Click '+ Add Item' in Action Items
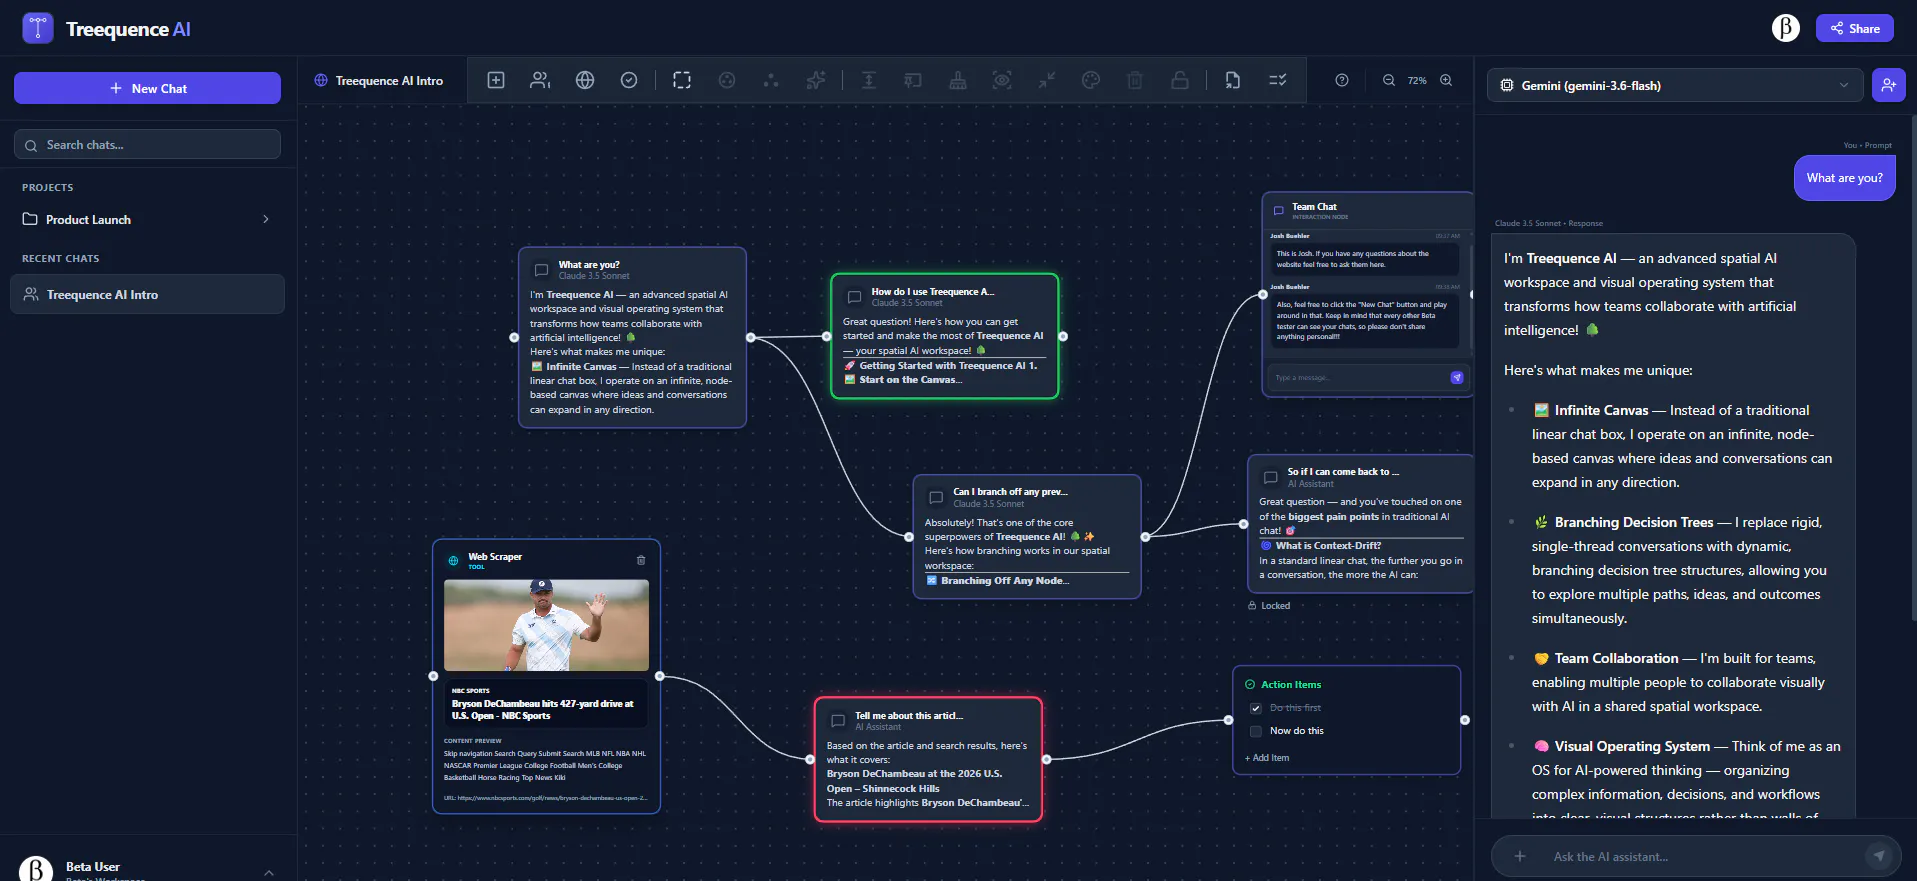 pos(1267,758)
